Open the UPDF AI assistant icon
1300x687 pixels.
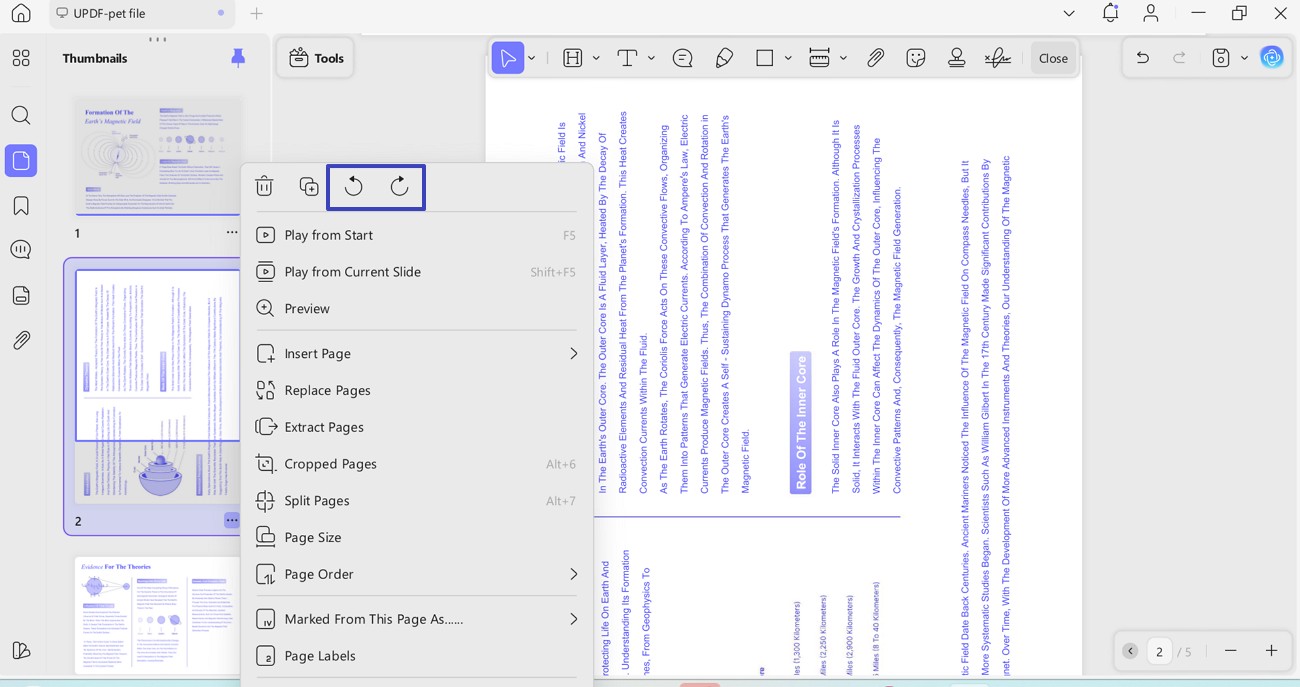coord(1272,58)
